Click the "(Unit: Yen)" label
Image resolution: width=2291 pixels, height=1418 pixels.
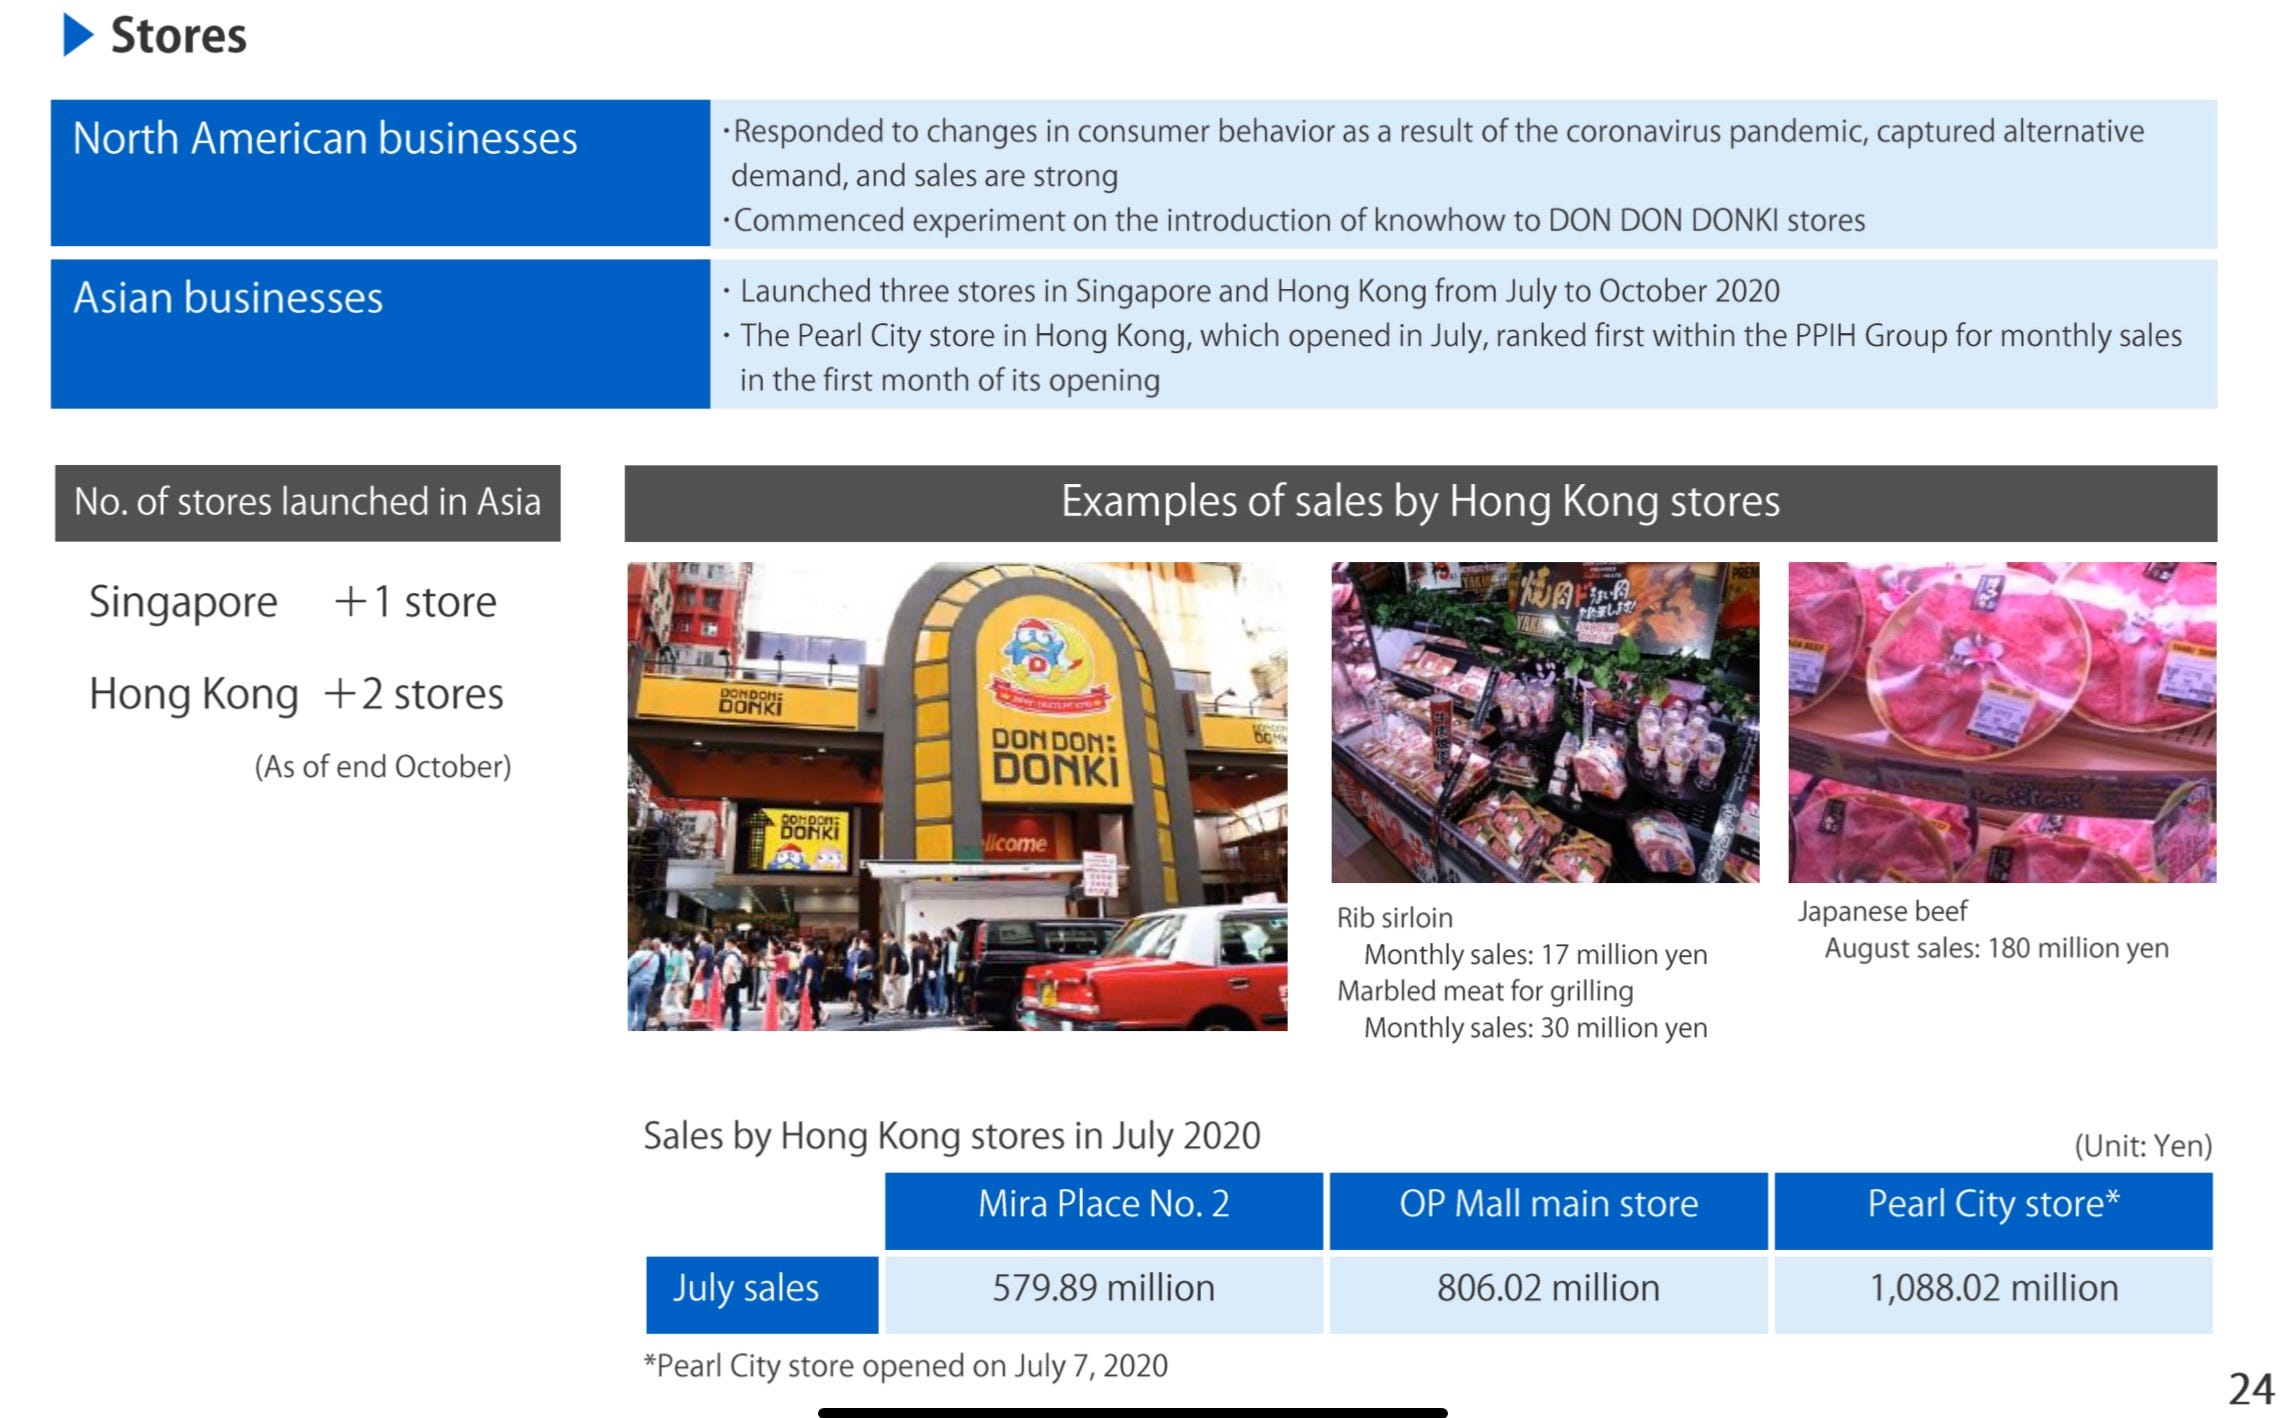pyautogui.click(x=2143, y=1146)
